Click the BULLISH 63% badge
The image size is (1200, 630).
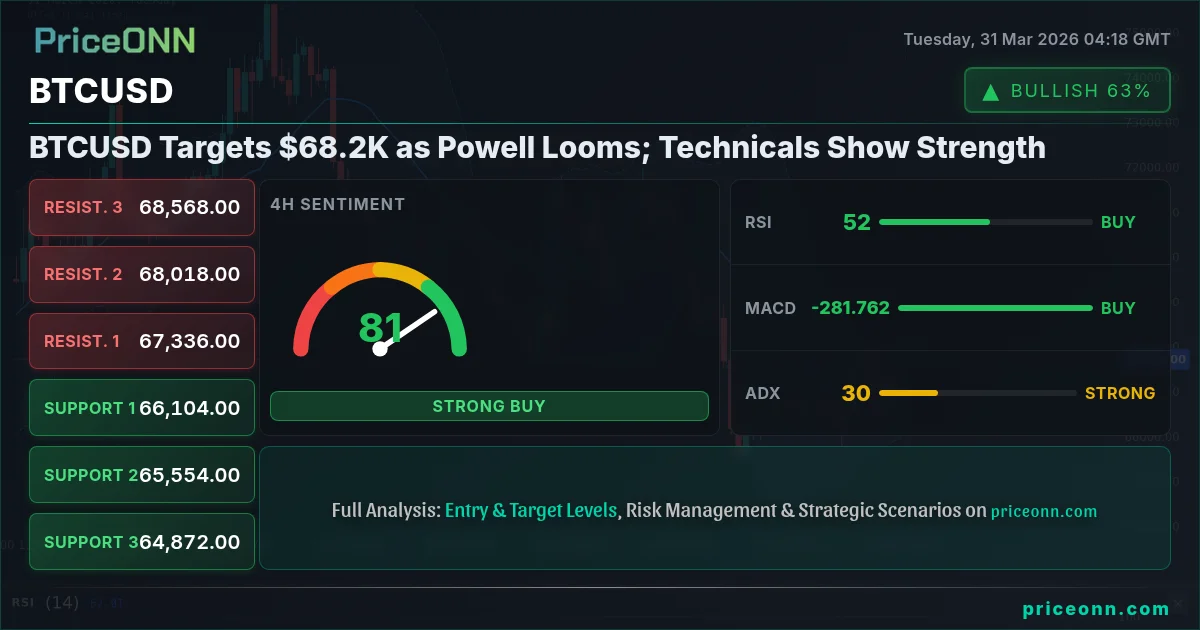pos(1067,91)
